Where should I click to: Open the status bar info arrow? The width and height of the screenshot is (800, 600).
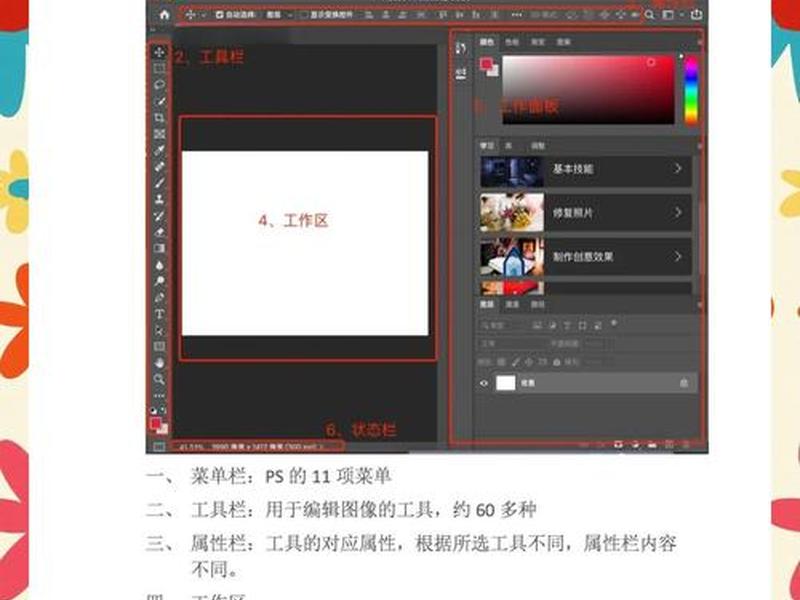click(x=321, y=447)
